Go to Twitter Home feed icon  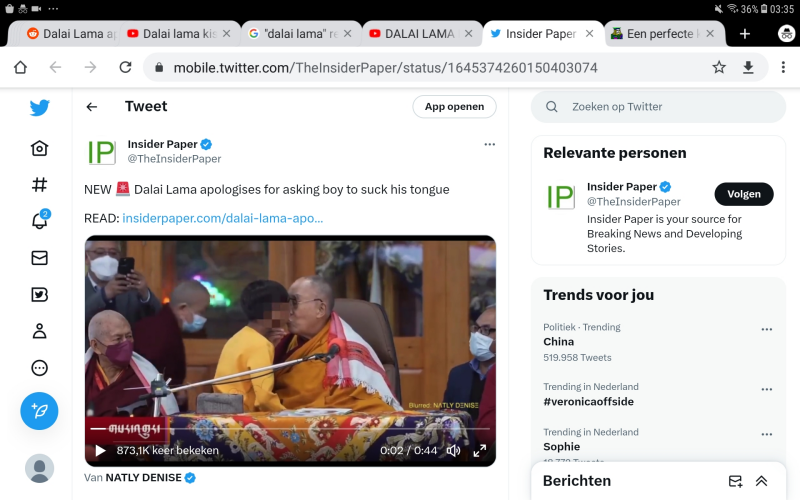click(x=39, y=148)
